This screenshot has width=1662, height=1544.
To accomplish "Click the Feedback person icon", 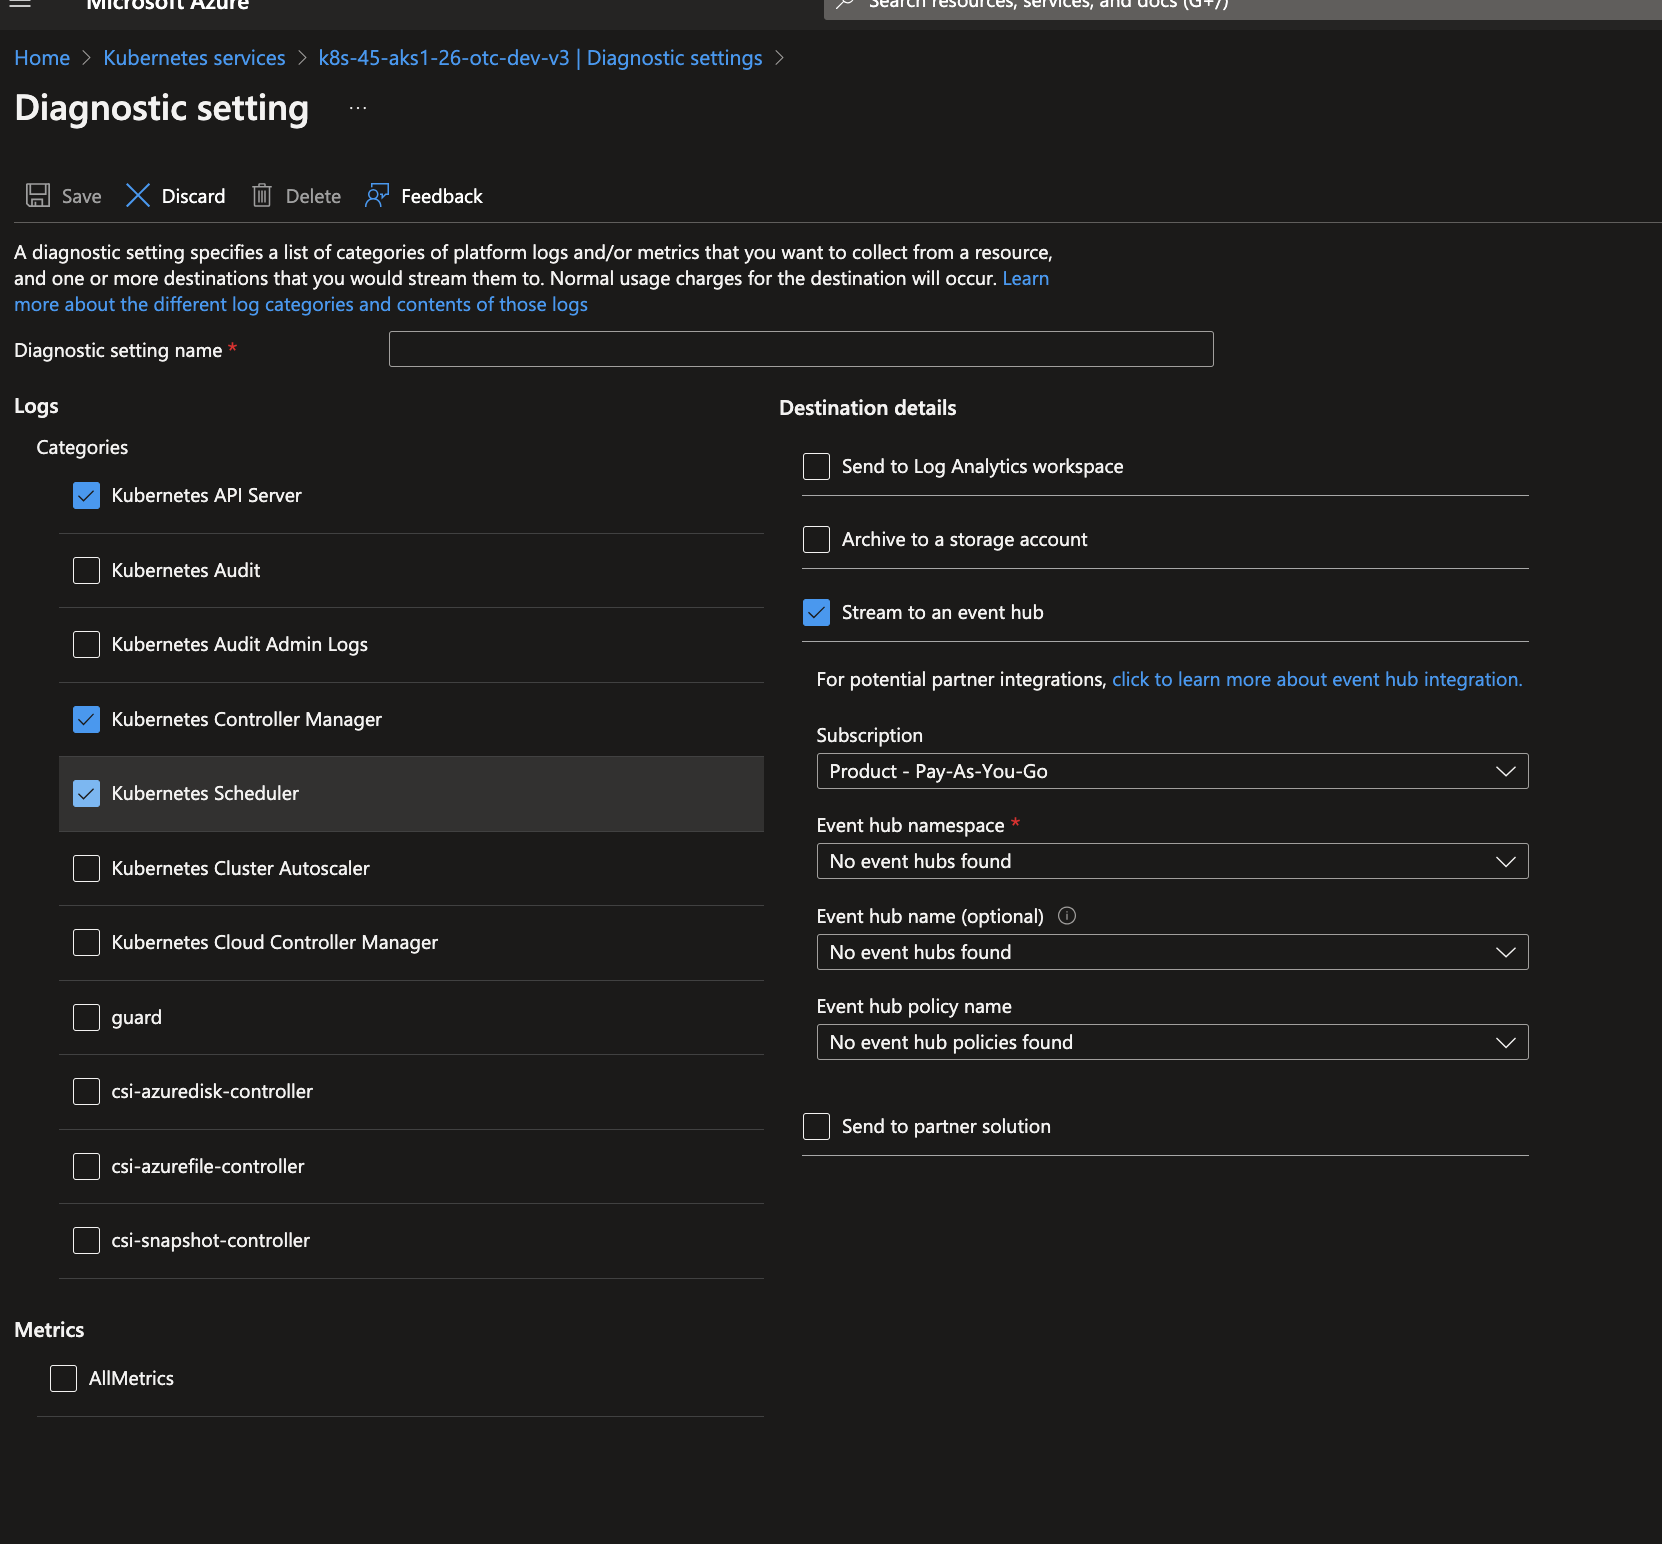I will 377,195.
